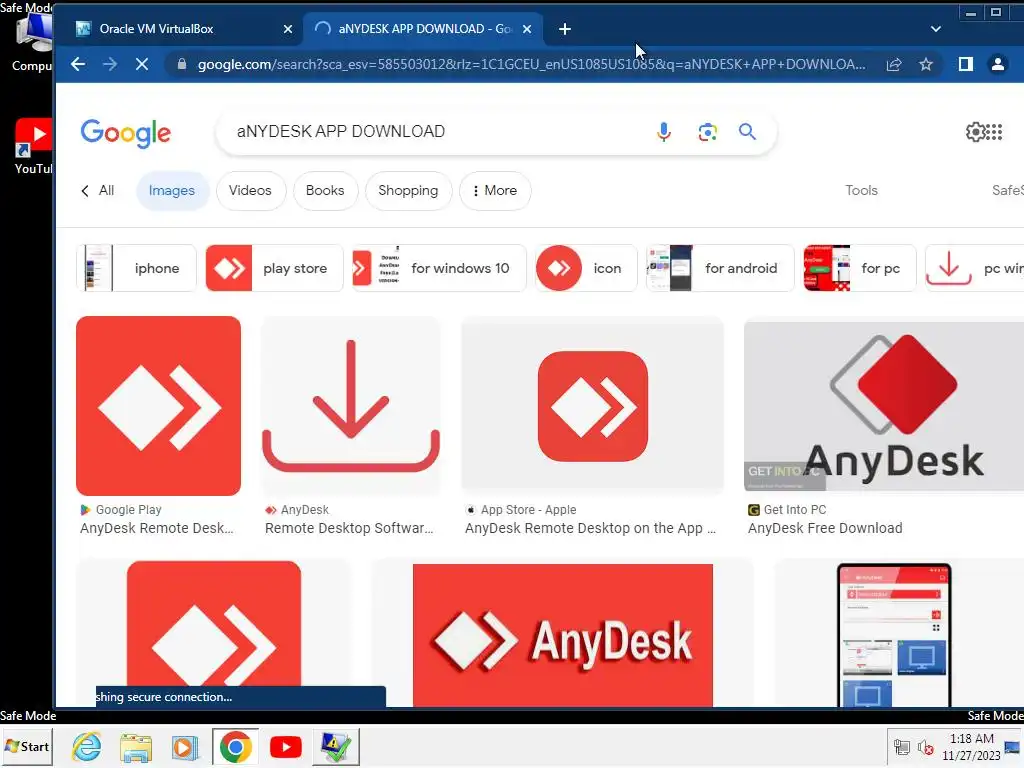
Task: Close the aNYDESK APP DOWNLOAD tab
Action: [527, 29]
